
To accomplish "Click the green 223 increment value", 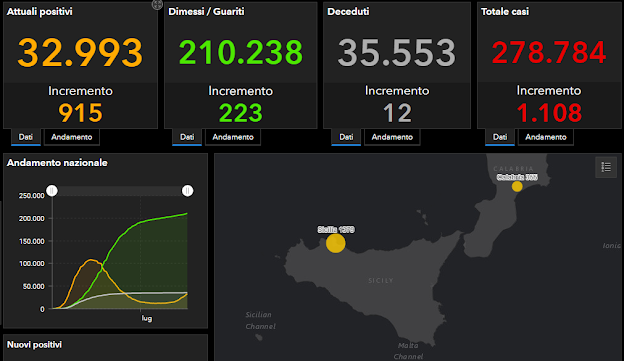I will click(241, 113).
